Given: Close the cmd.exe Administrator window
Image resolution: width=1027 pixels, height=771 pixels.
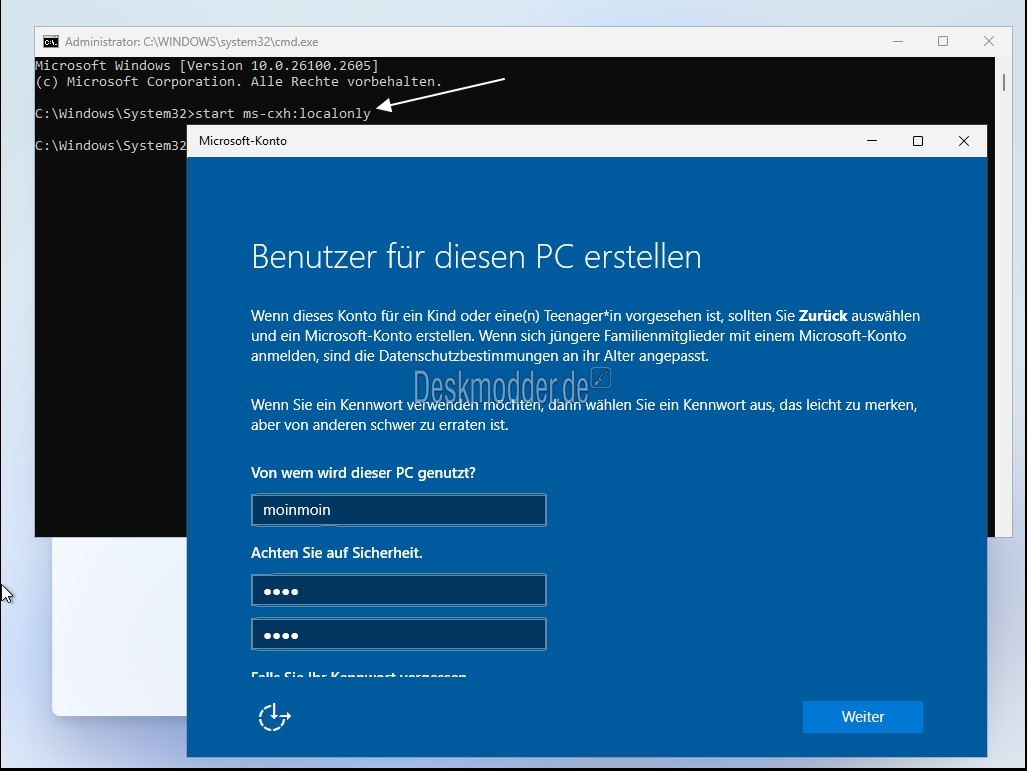Looking at the screenshot, I should click(x=988, y=41).
